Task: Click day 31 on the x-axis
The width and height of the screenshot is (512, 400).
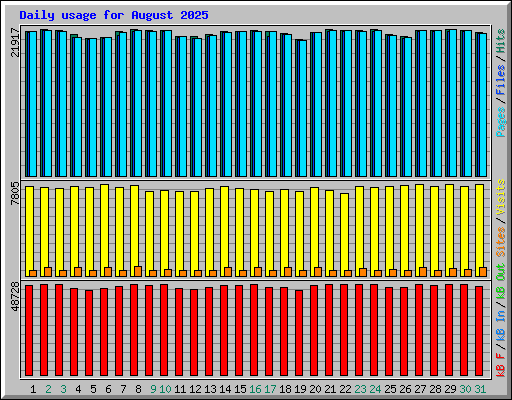Action: (x=480, y=389)
